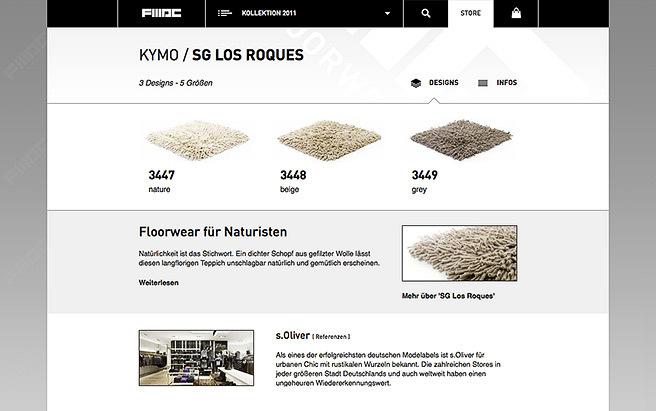Click the list icon beside Kollektion 2011
This screenshot has width=656, height=411.
point(224,13)
